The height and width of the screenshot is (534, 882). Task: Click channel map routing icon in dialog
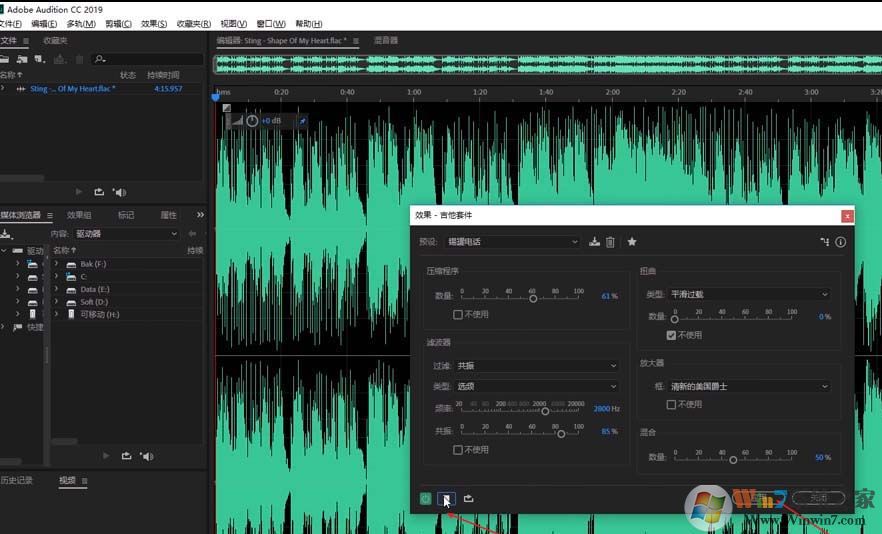pos(825,242)
